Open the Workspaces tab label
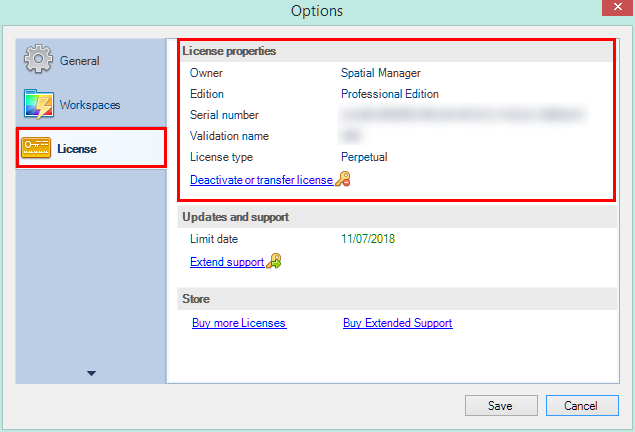The width and height of the screenshot is (635, 432). (88, 105)
